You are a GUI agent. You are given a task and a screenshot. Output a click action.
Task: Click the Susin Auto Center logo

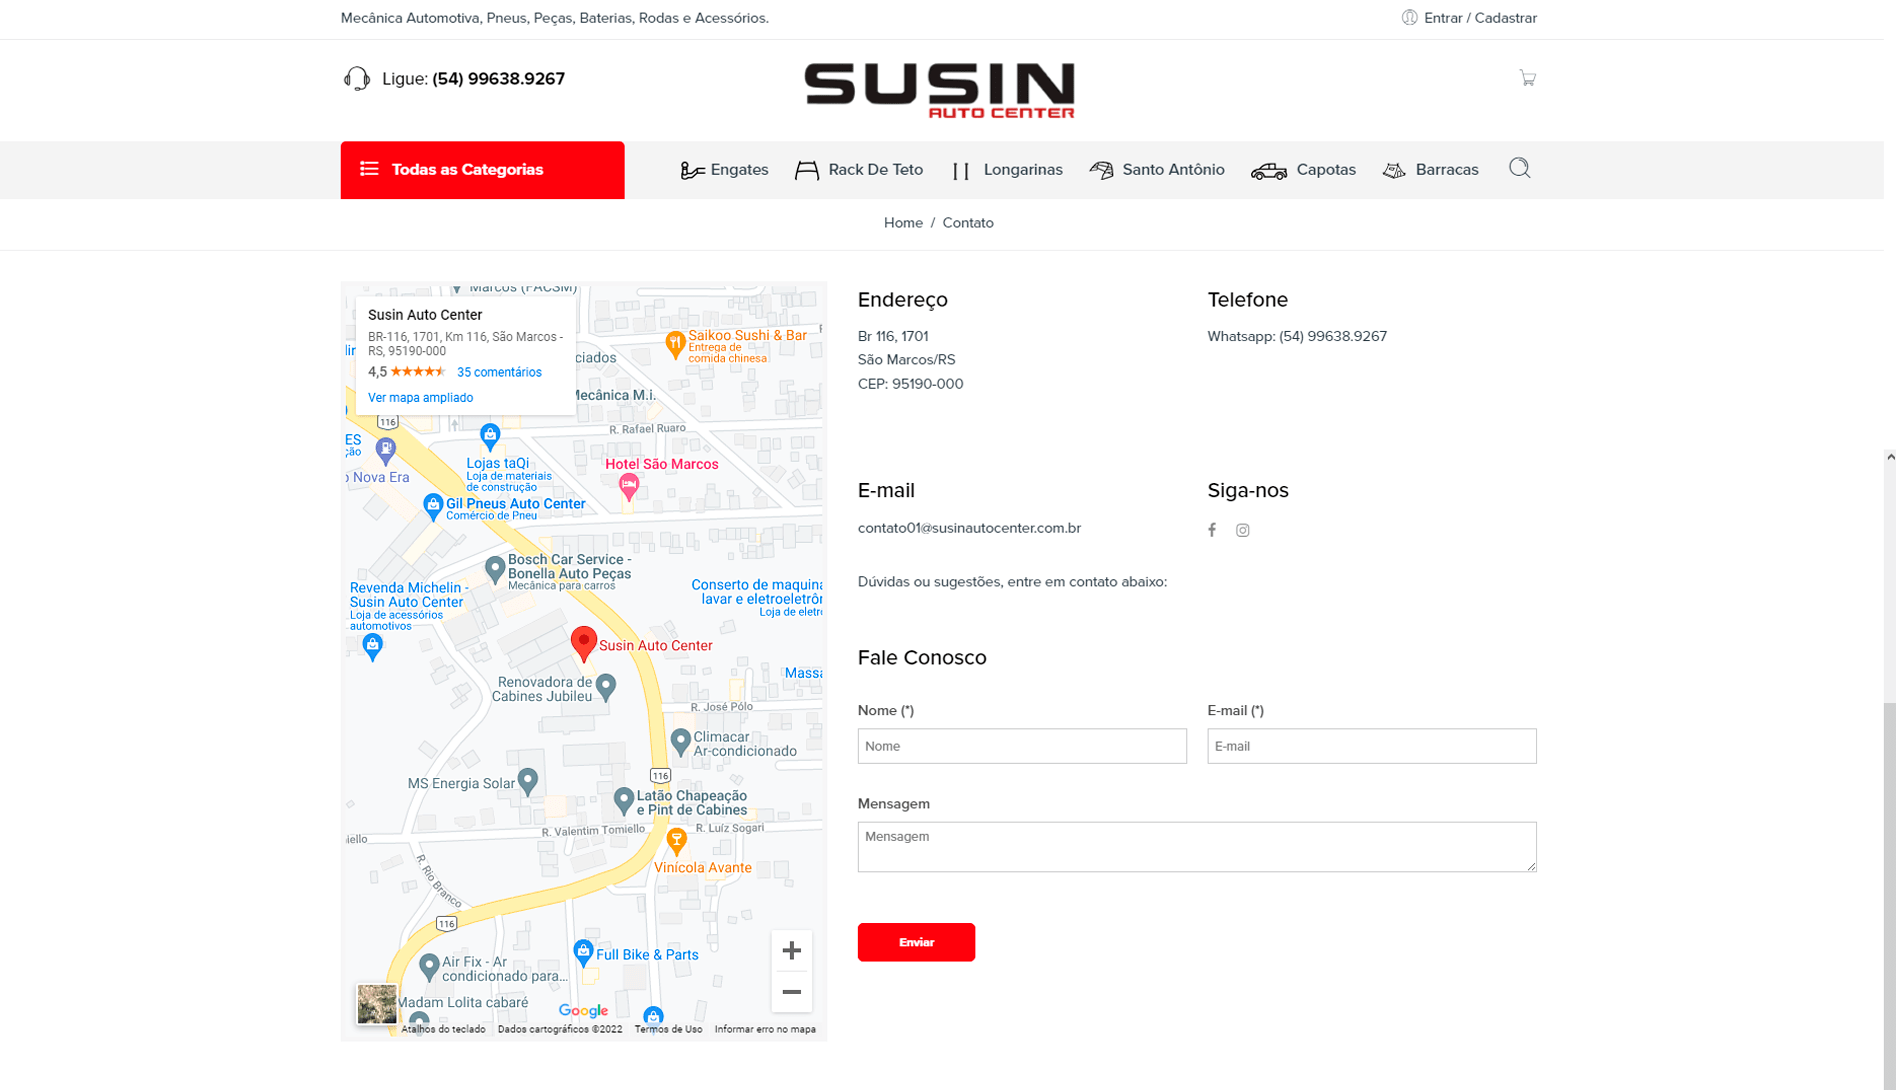[x=939, y=90]
